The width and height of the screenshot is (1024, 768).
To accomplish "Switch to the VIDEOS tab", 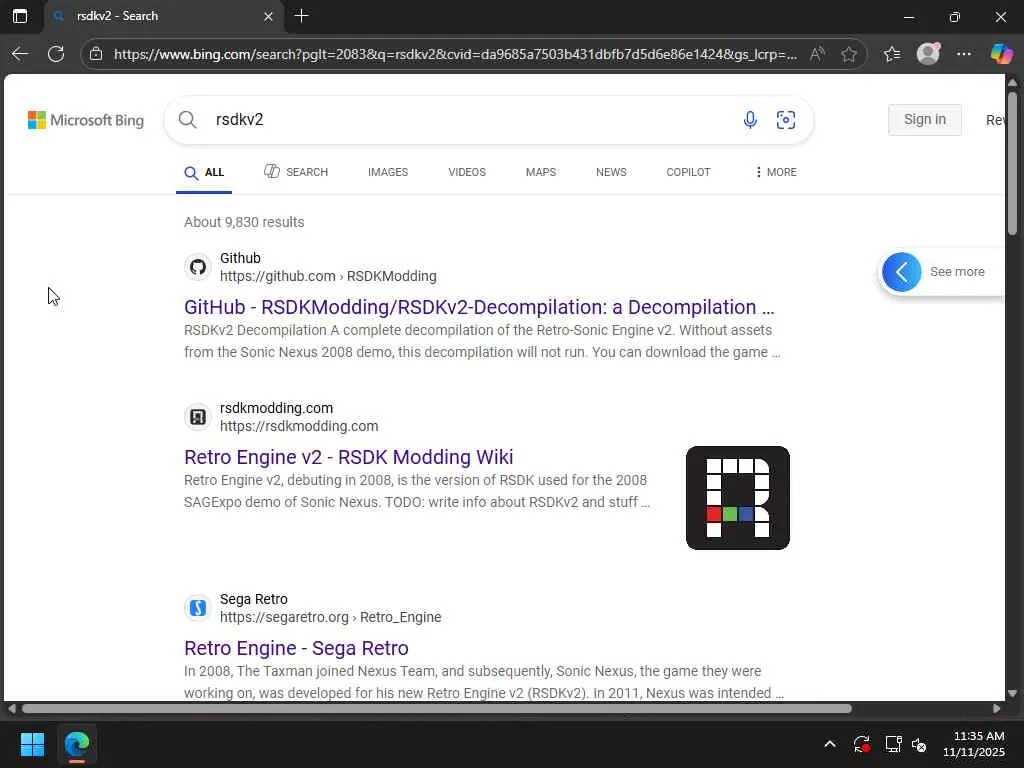I will pos(467,172).
